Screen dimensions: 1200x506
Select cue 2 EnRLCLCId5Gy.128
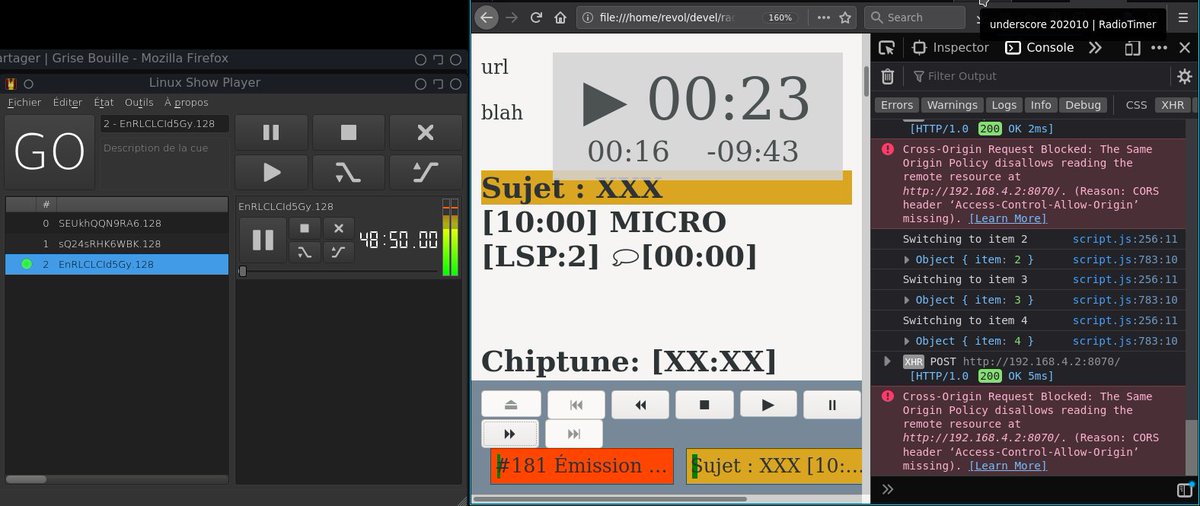117,264
